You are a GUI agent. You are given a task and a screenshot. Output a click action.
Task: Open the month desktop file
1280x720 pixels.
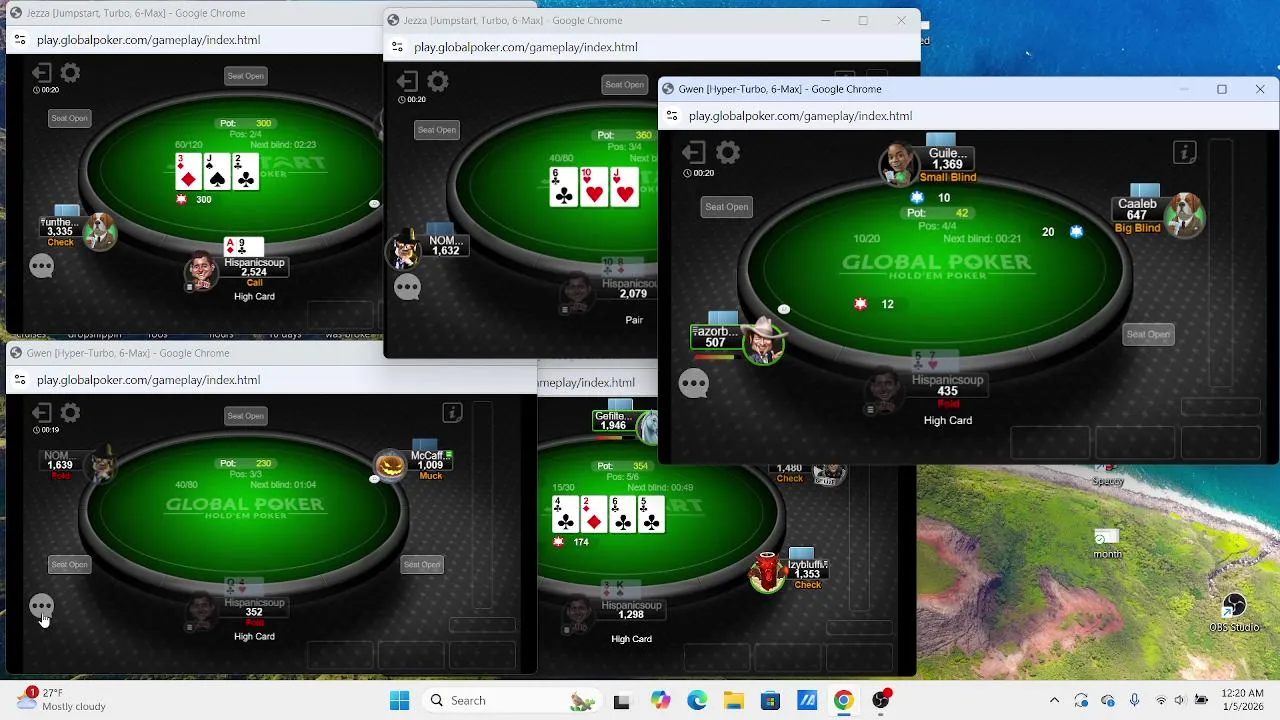[x=1106, y=544]
